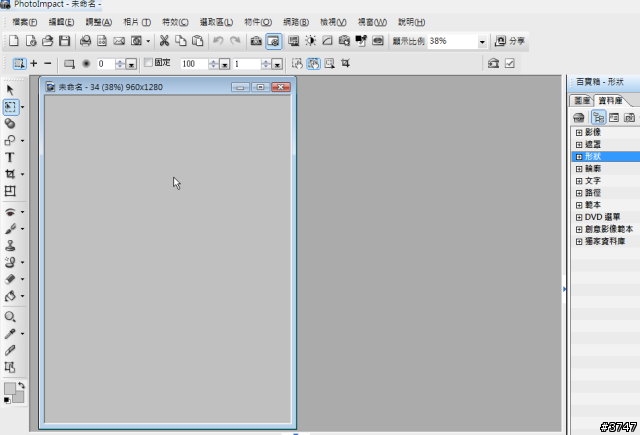Click the email envelope toolbar icon
Screen dimensions: 640x435
click(119, 41)
